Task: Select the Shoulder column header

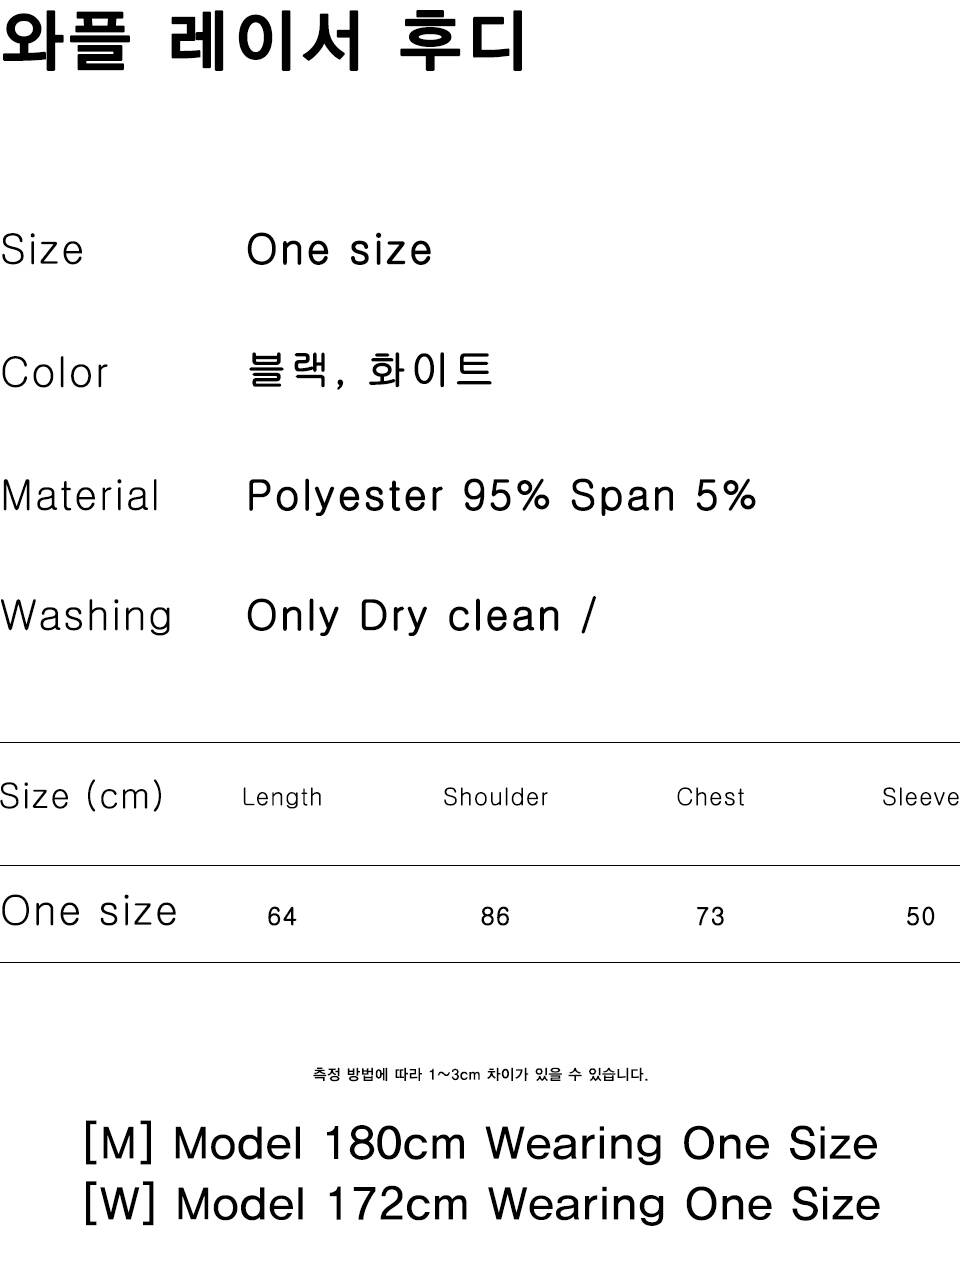Action: (x=496, y=797)
